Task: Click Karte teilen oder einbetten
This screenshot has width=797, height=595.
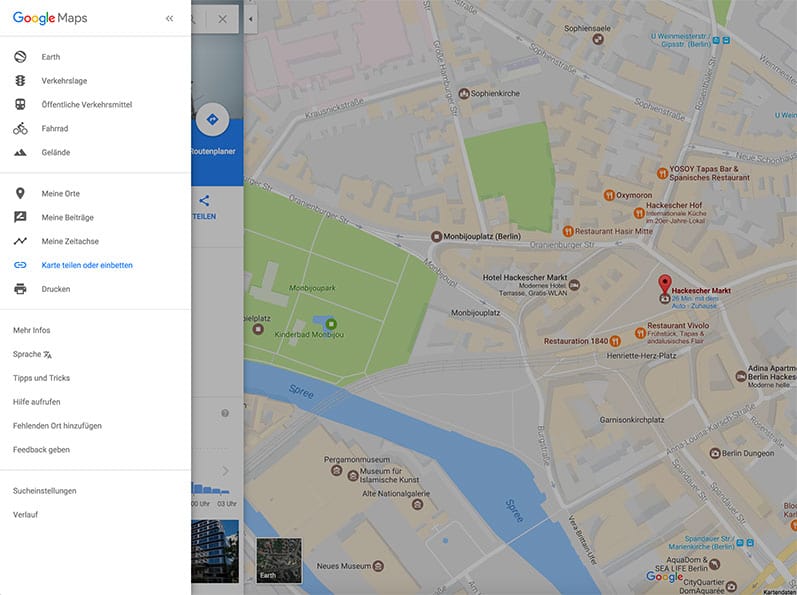Action: (x=86, y=265)
